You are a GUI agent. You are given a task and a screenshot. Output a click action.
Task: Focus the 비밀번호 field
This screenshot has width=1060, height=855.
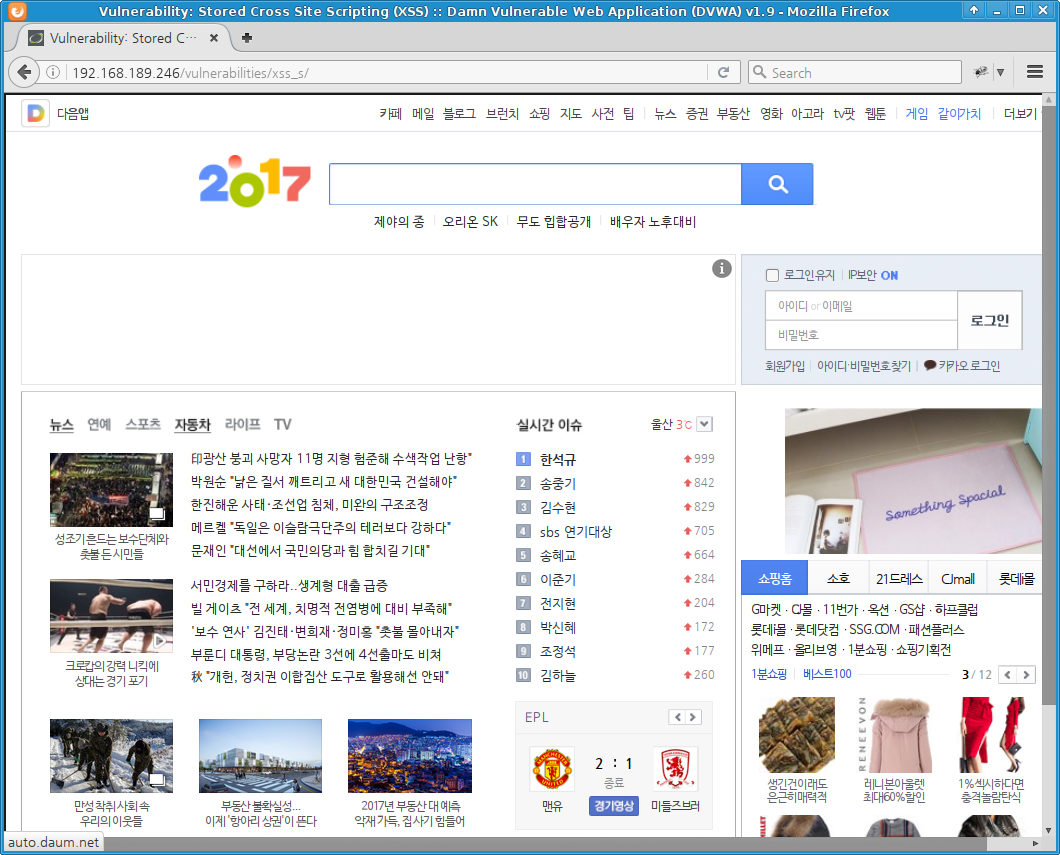coord(861,335)
